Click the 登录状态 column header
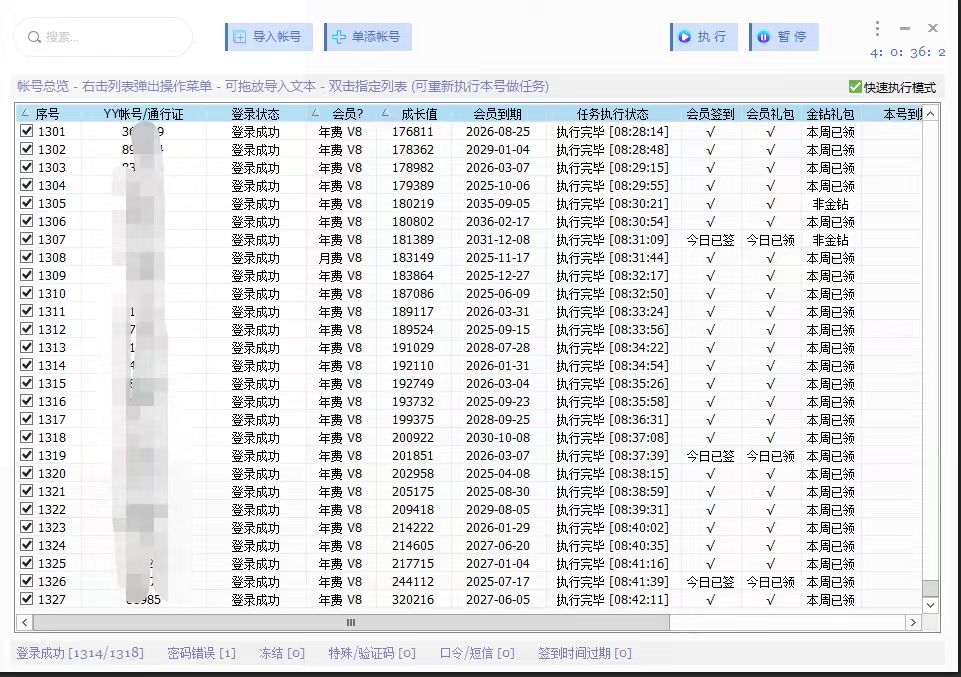Image resolution: width=961 pixels, height=677 pixels. pos(256,114)
